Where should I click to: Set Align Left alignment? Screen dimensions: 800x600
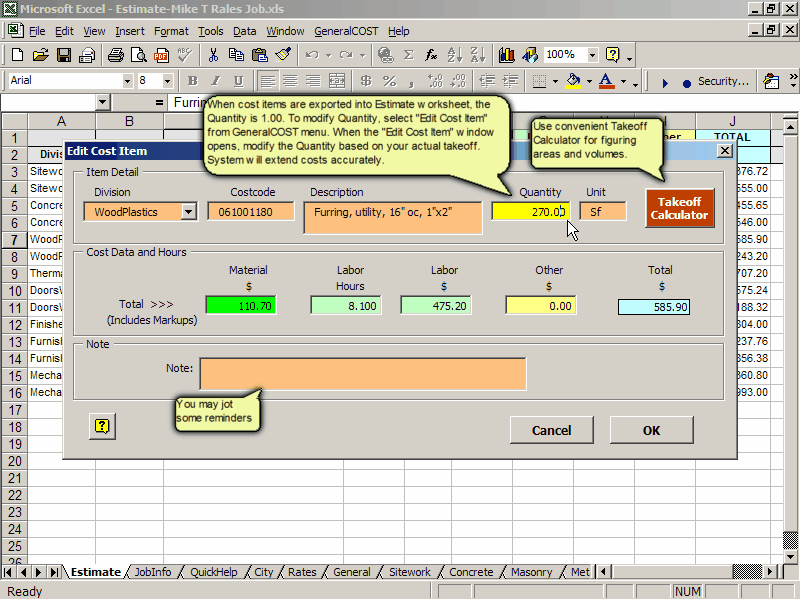[267, 81]
